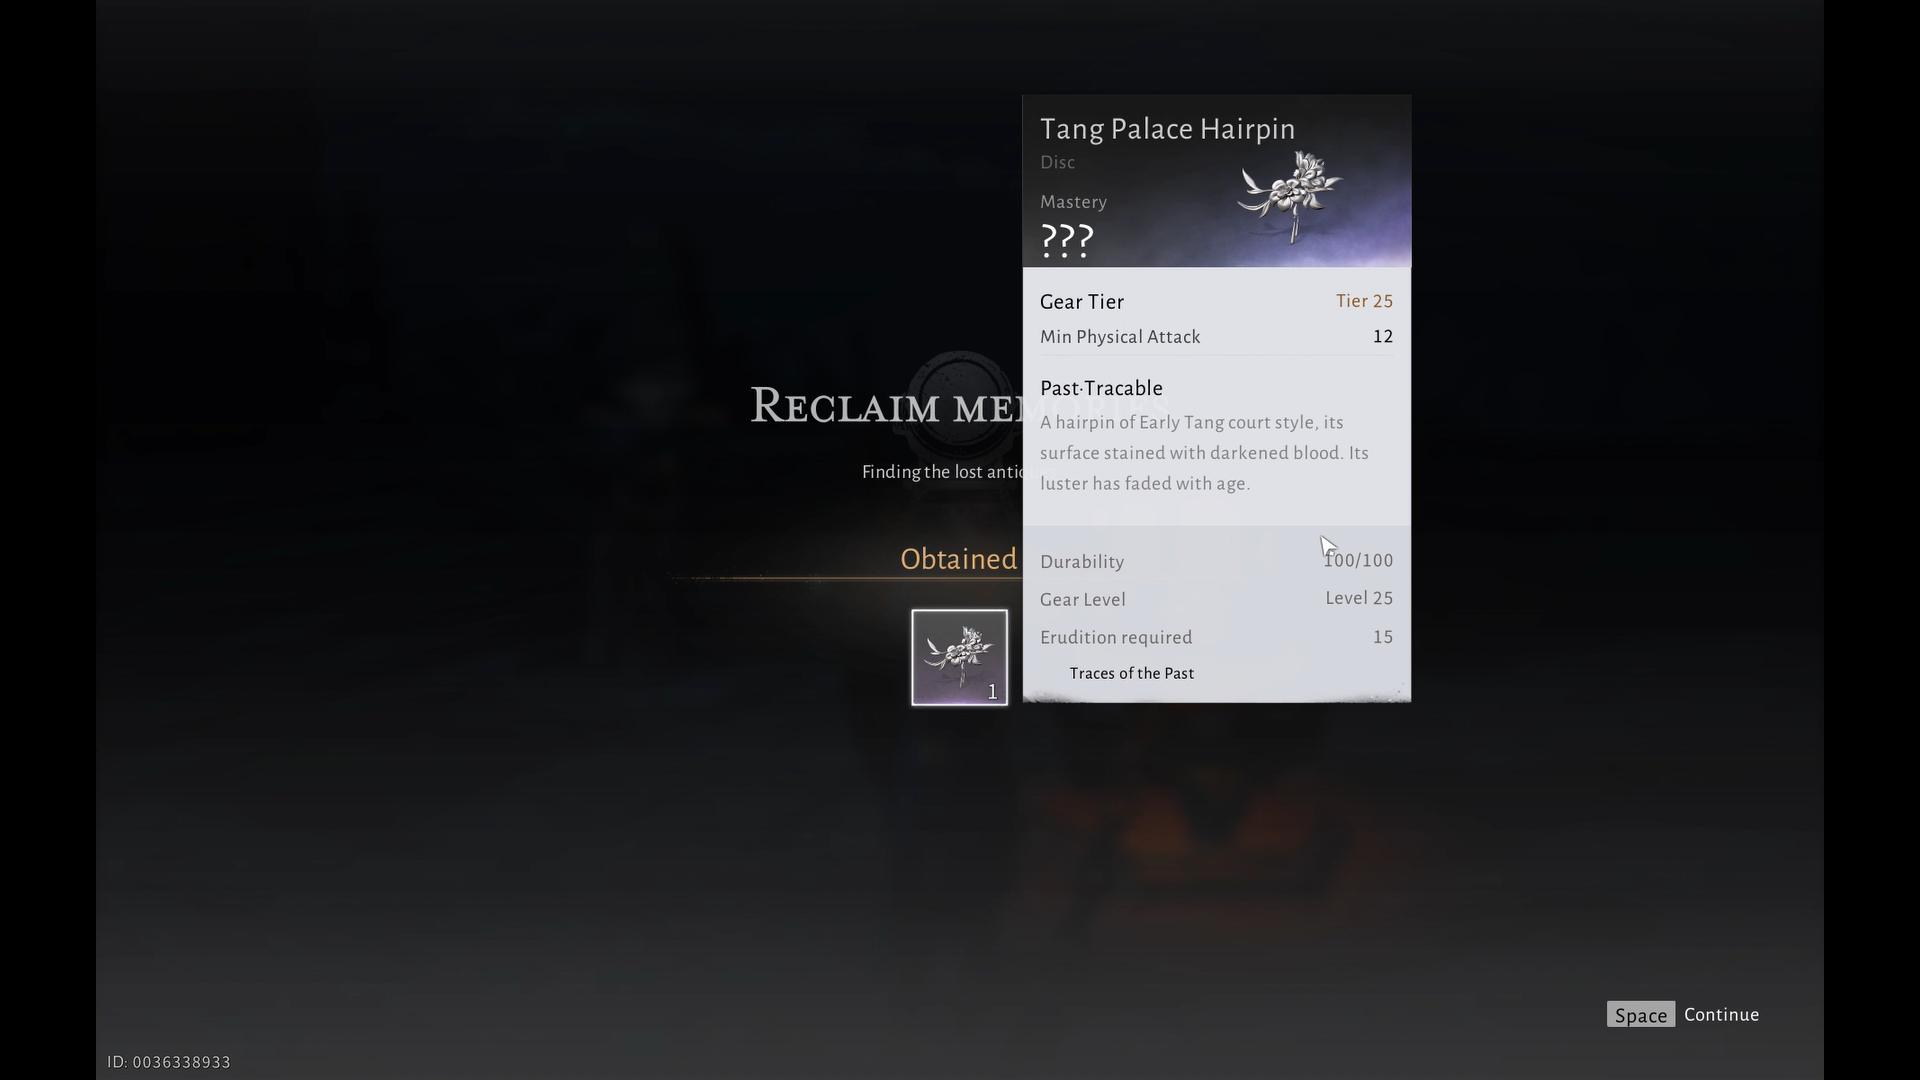This screenshot has height=1080, width=1920.
Task: Select the Gear Tier row
Action: (x=1216, y=301)
